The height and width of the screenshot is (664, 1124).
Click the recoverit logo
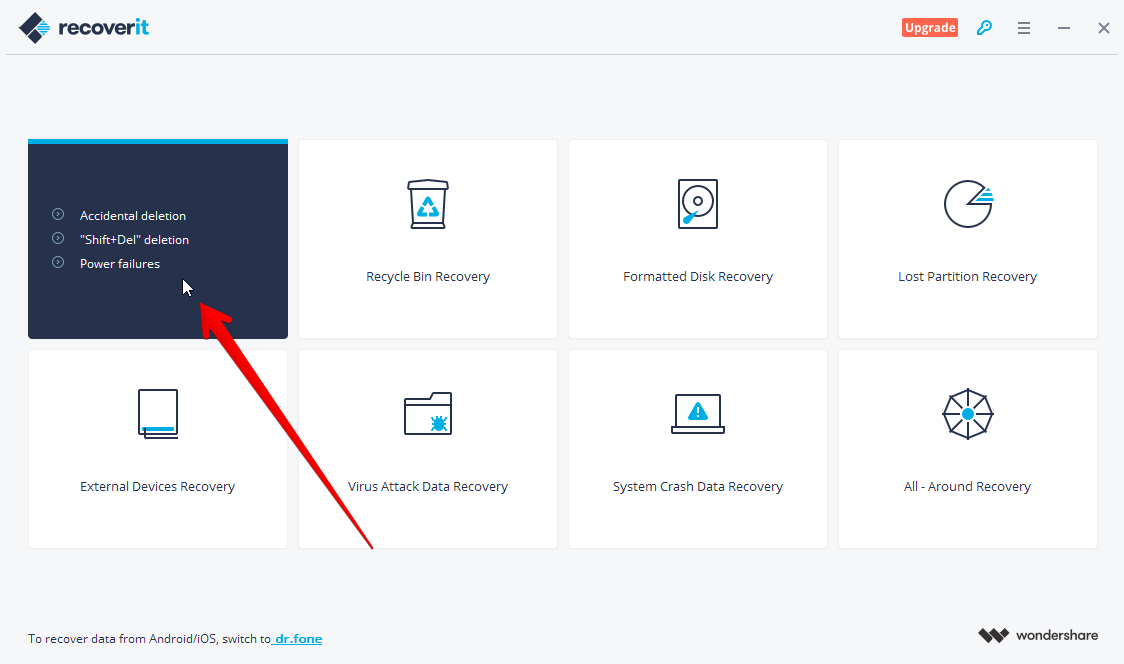[84, 28]
